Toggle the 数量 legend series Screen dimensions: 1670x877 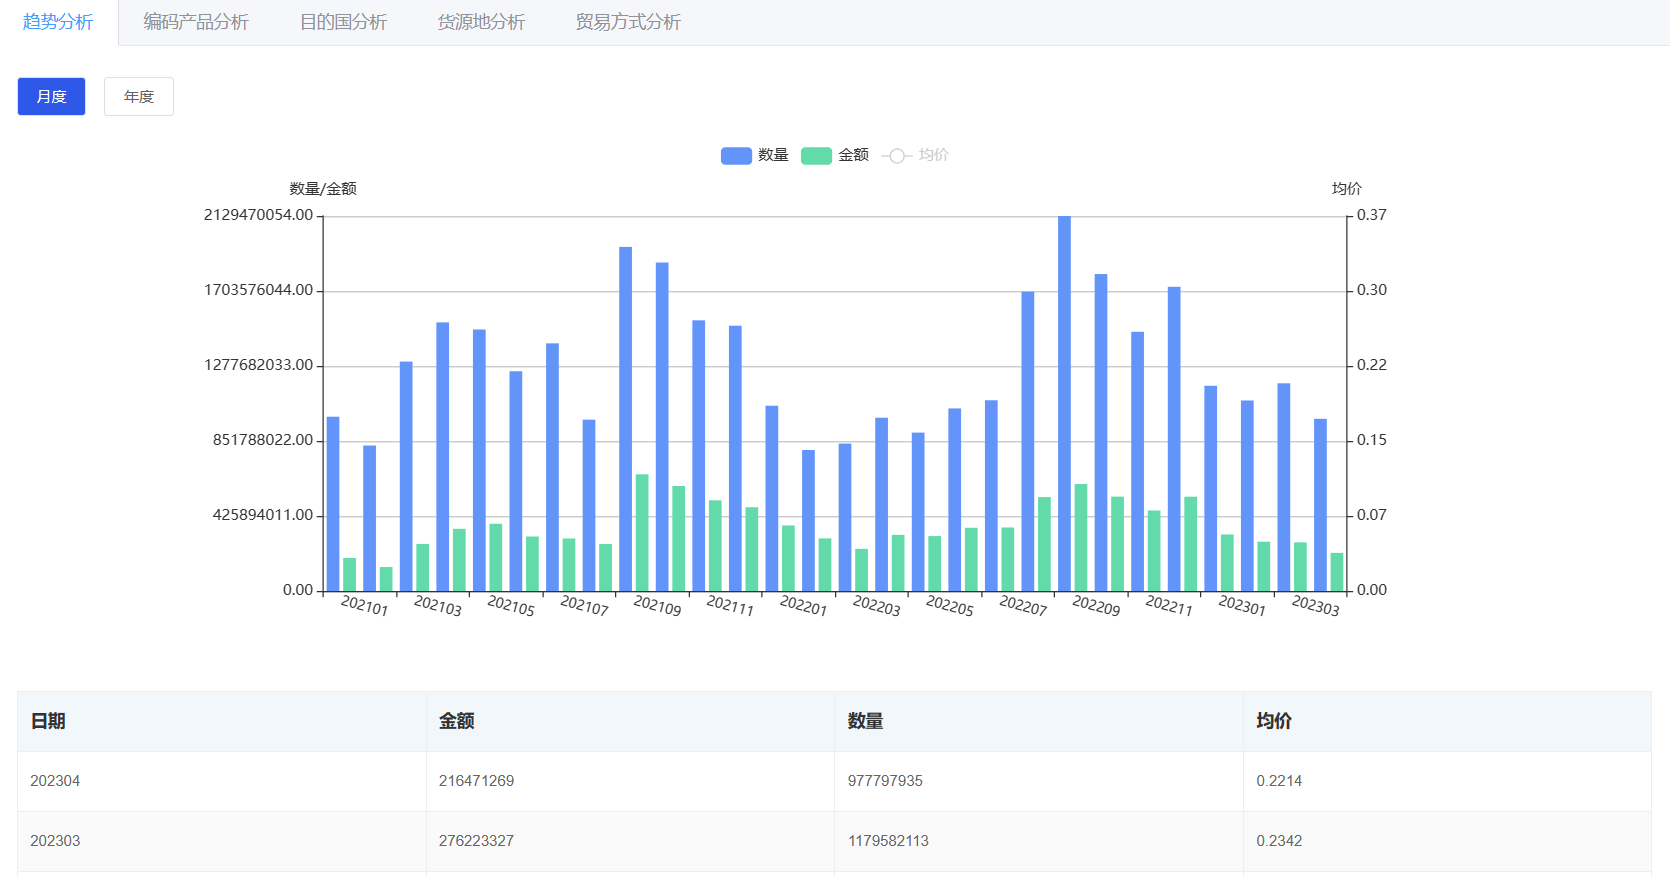(755, 155)
